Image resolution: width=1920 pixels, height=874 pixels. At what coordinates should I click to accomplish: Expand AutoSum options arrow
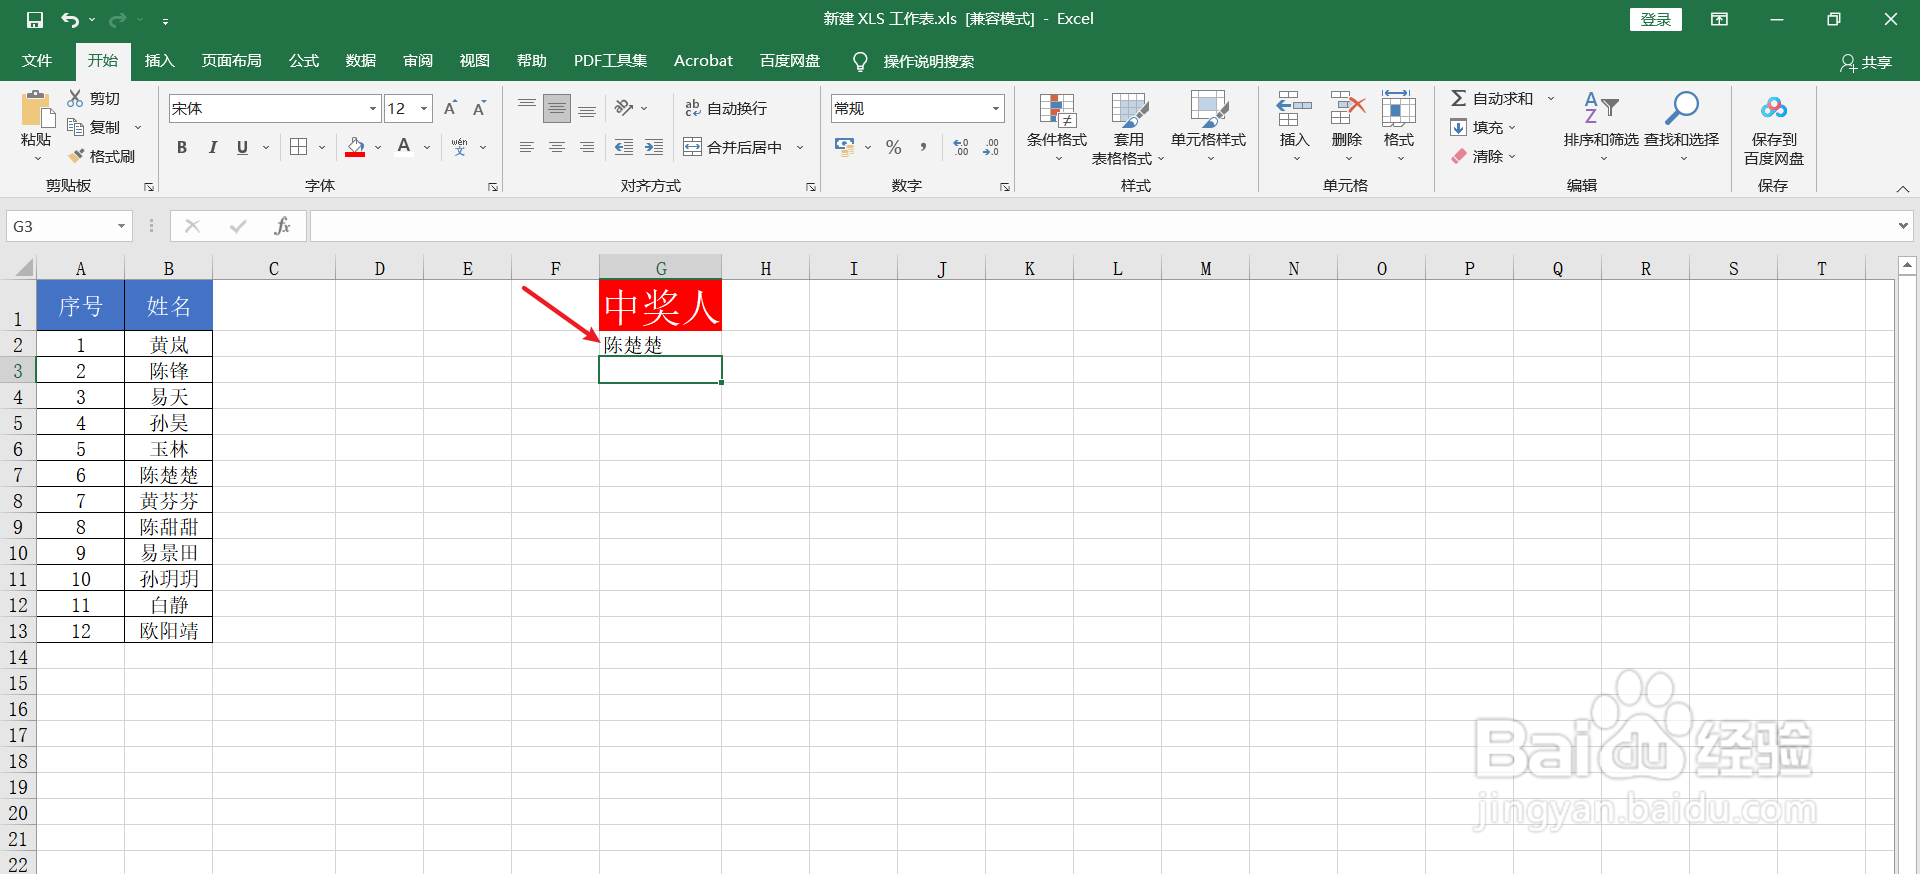click(1551, 98)
